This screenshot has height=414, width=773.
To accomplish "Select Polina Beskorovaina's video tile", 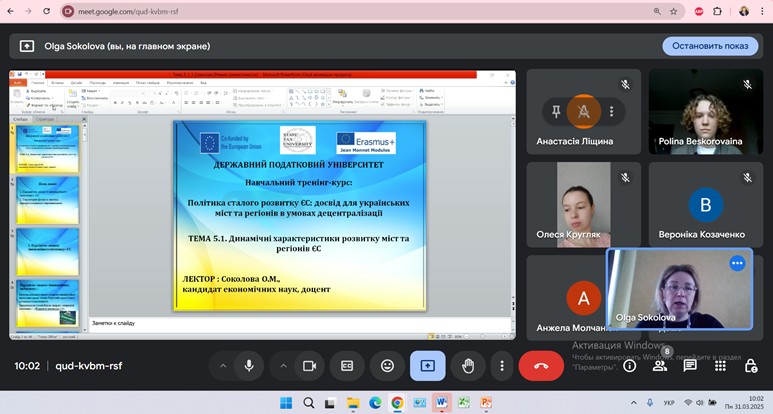I will (x=705, y=112).
